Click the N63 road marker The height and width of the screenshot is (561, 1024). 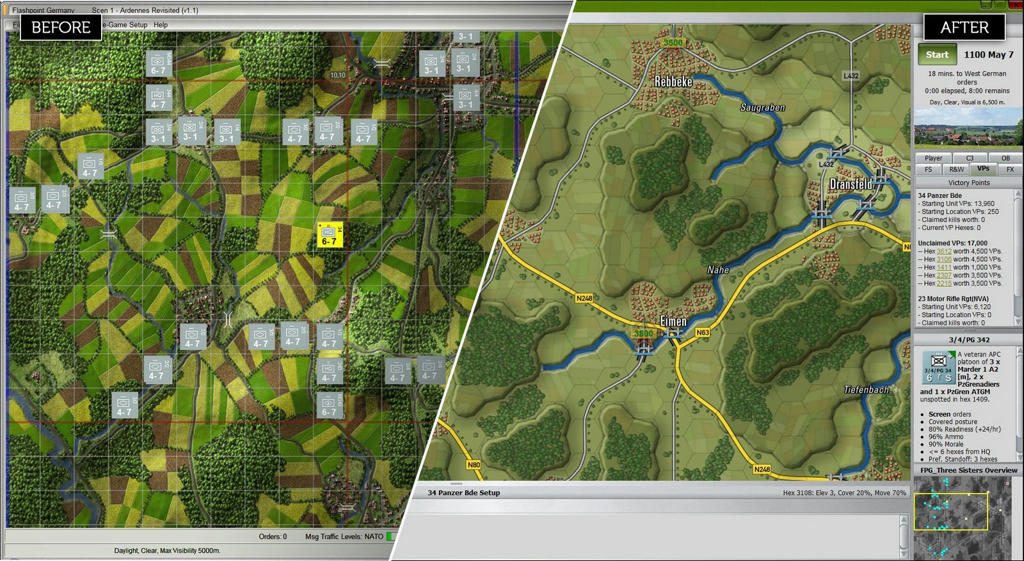703,333
